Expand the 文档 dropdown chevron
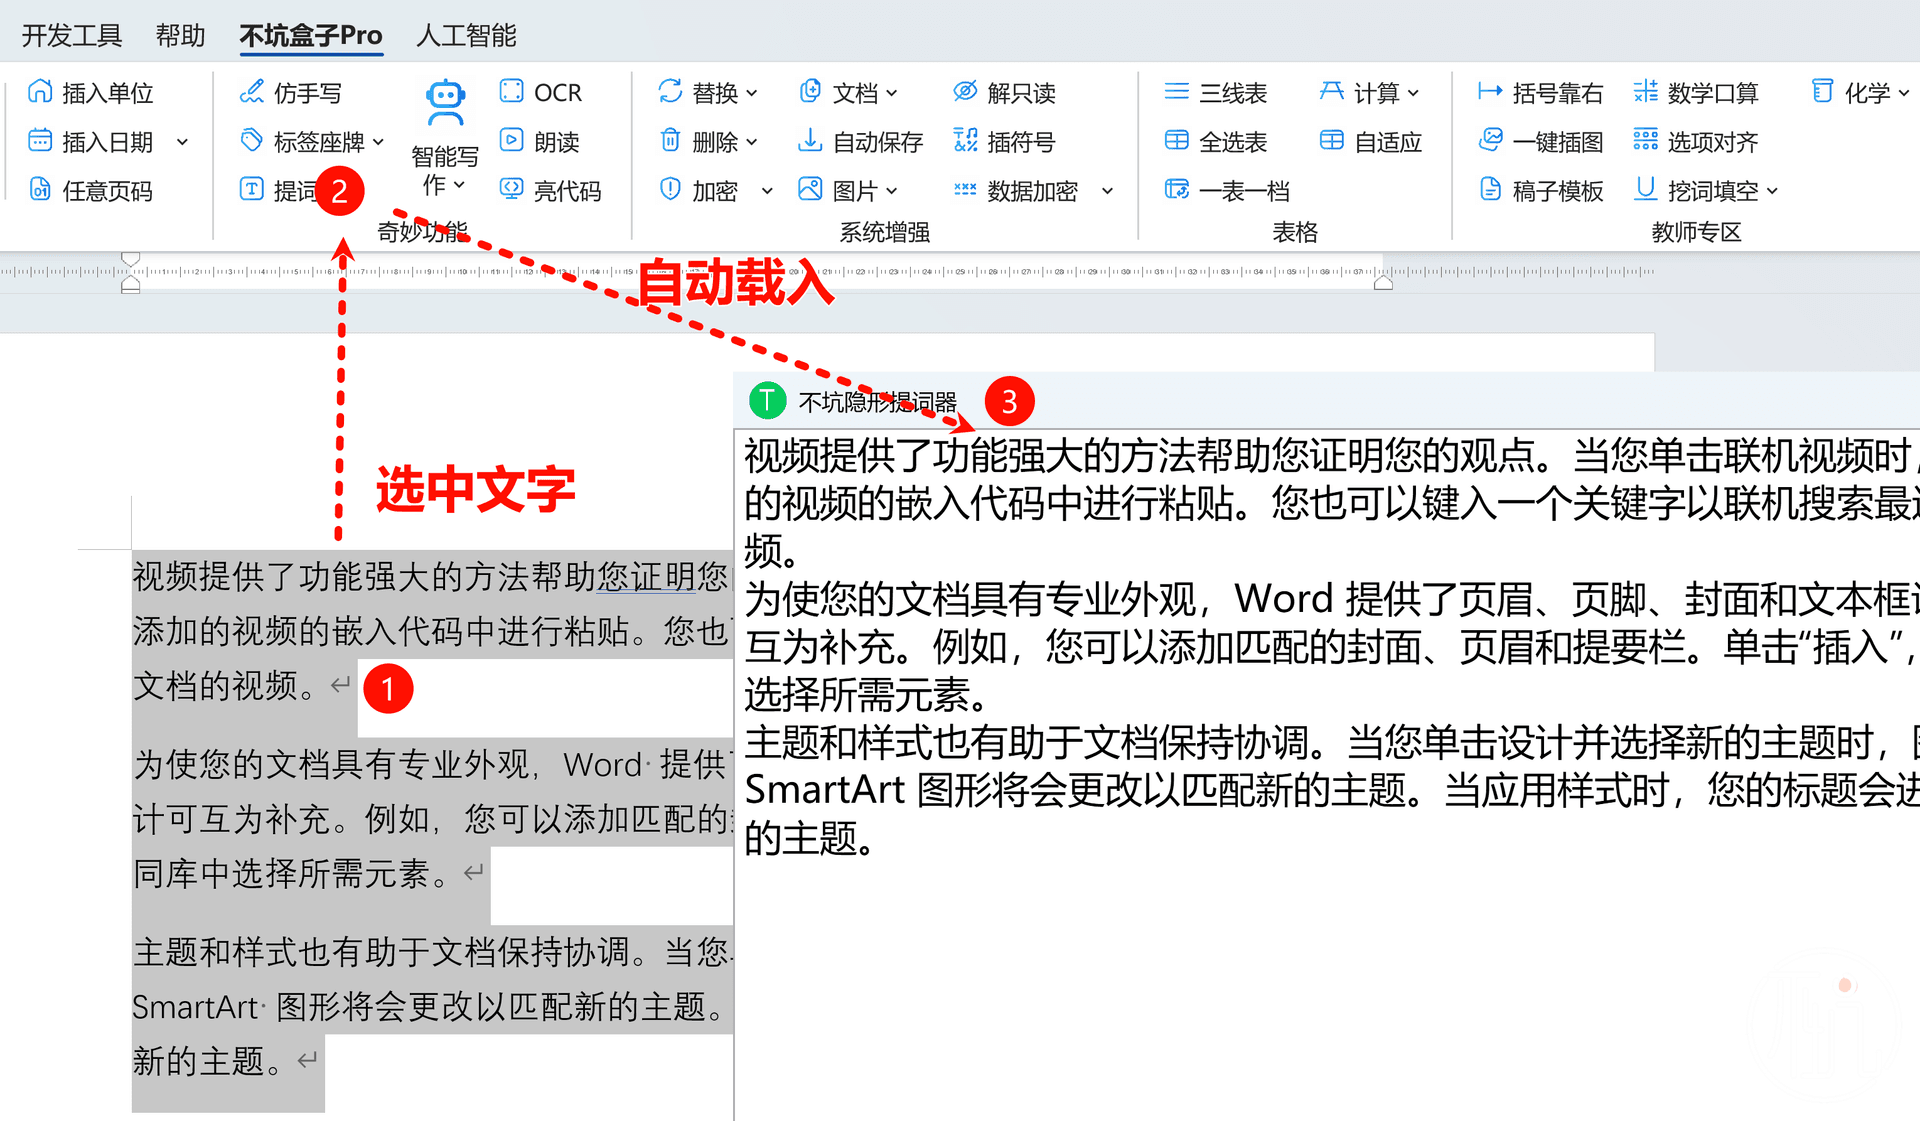Image resolution: width=1920 pixels, height=1121 pixels. tap(892, 93)
